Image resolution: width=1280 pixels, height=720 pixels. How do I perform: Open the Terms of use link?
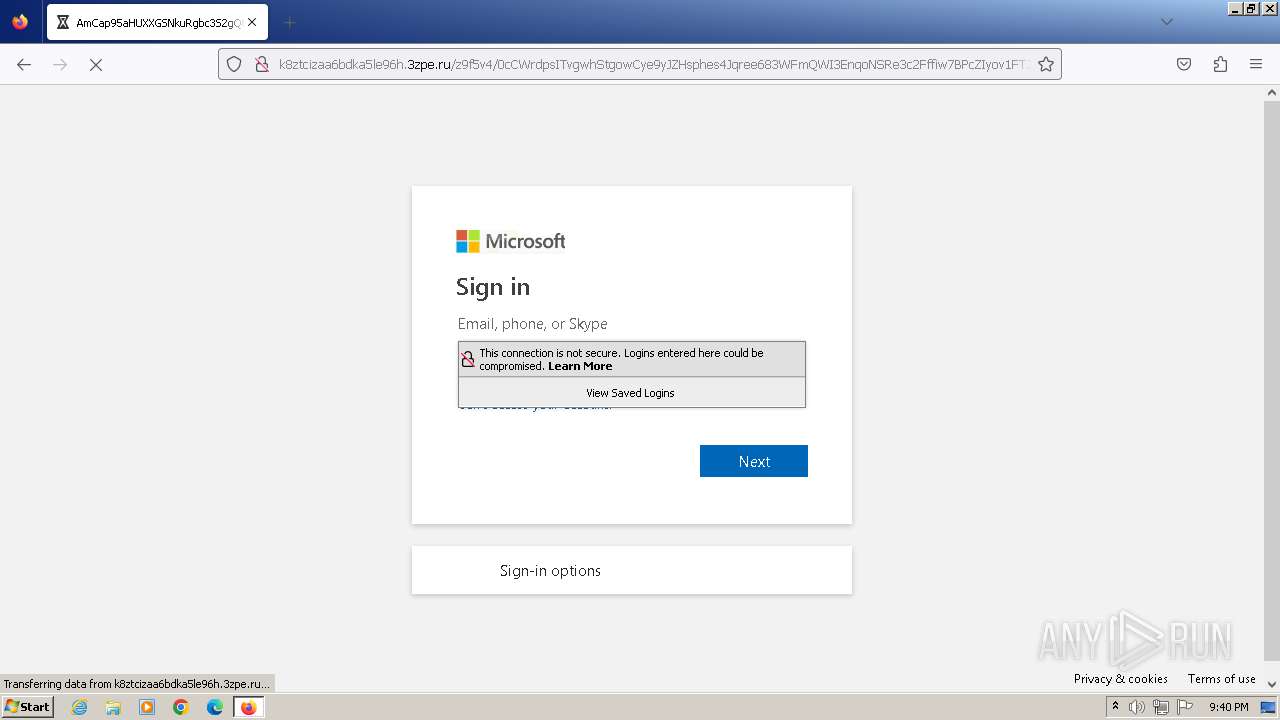[1222, 678]
